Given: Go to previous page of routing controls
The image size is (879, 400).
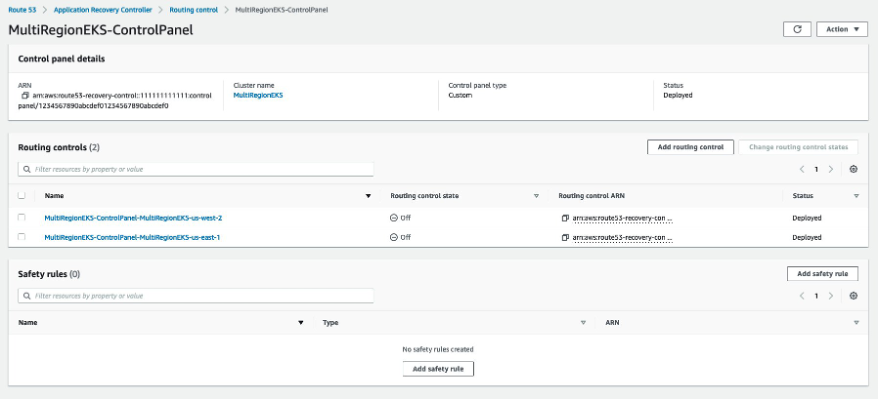Looking at the screenshot, I should tap(802, 169).
